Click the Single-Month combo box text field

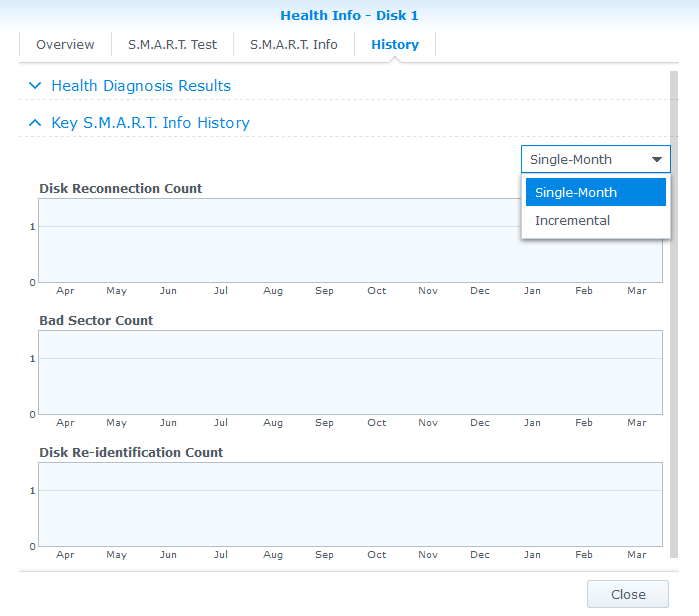pyautogui.click(x=580, y=160)
